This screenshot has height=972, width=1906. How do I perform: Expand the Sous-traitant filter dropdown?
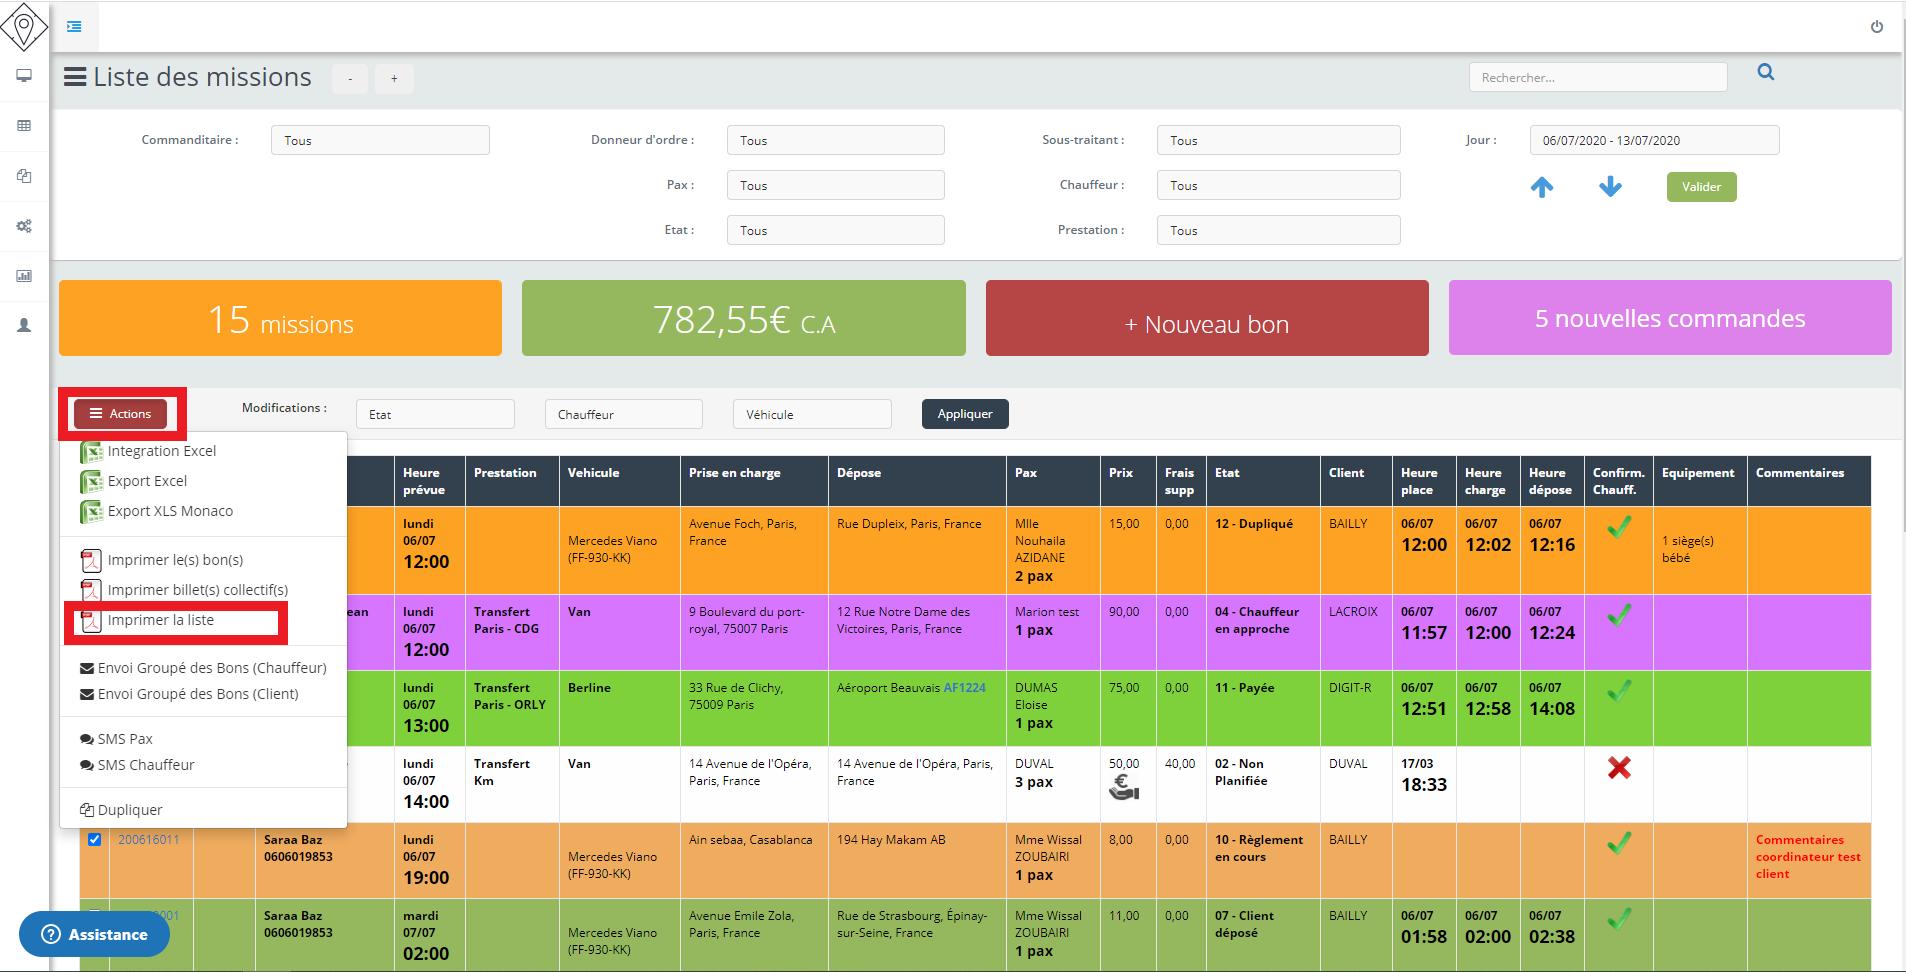1277,140
